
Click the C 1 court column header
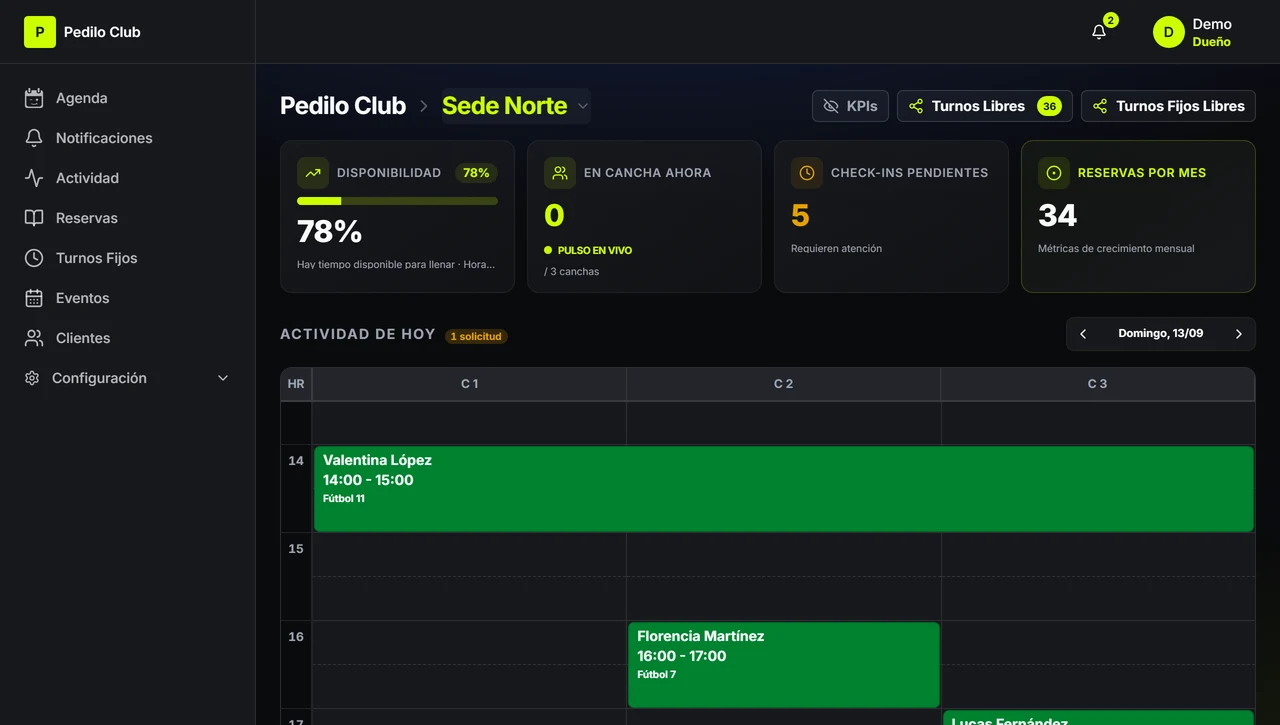coord(469,384)
